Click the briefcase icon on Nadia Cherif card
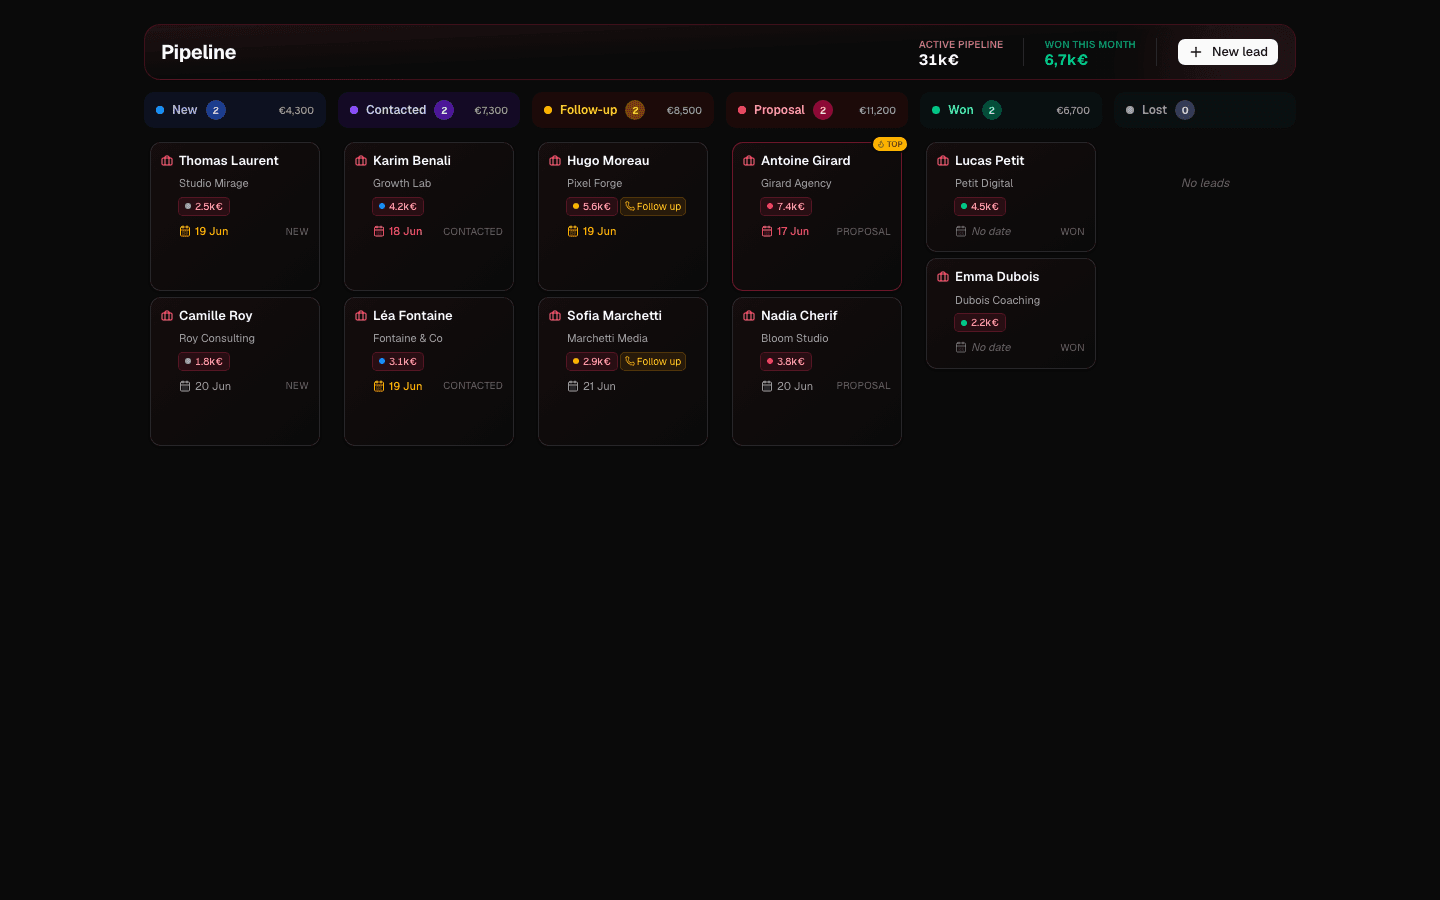This screenshot has height=900, width=1440. pos(749,316)
